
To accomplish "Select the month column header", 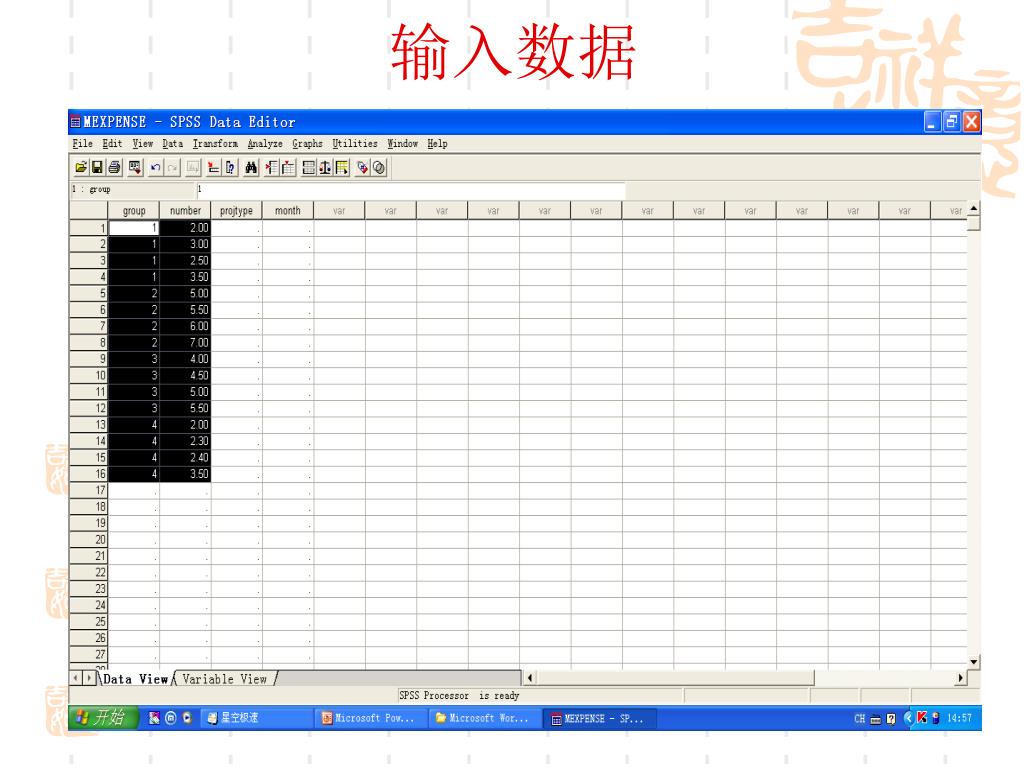I will tap(288, 211).
